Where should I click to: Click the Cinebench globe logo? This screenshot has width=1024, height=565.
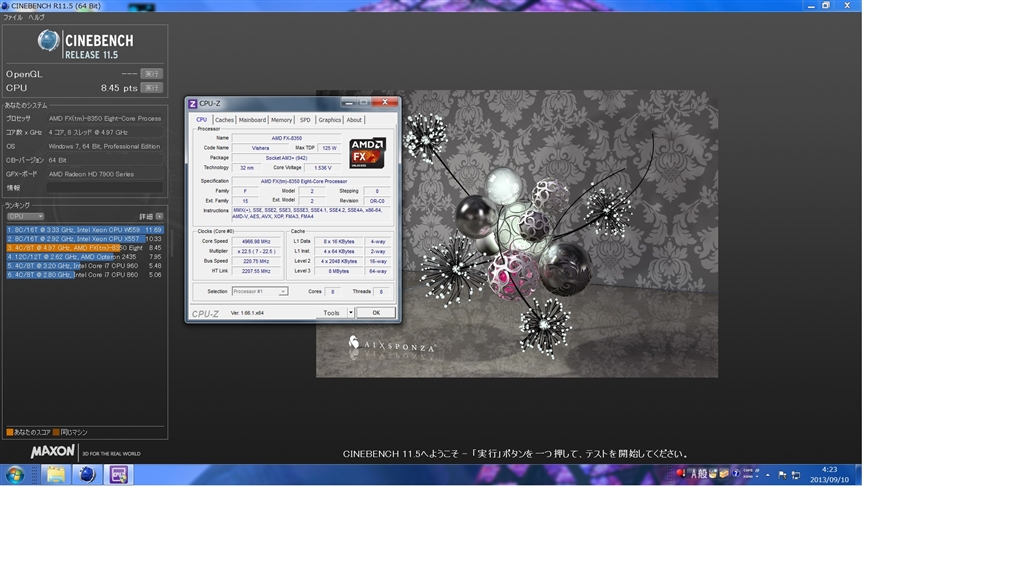click(x=49, y=40)
